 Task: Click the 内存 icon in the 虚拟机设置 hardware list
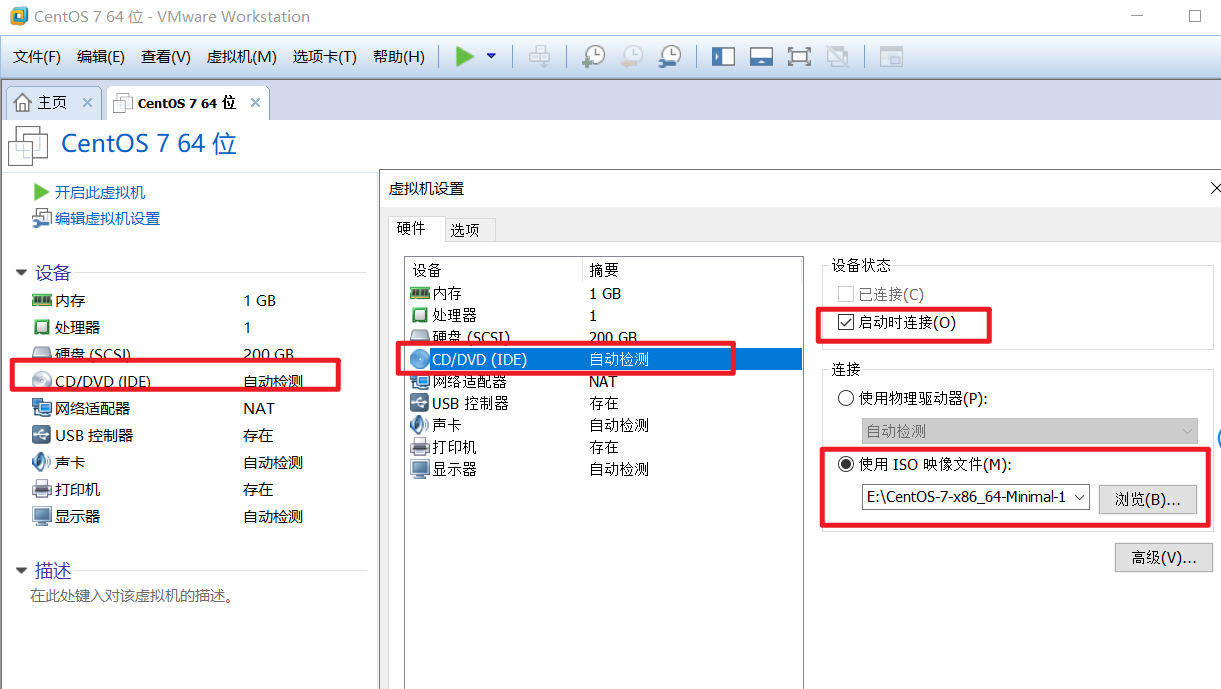[419, 293]
